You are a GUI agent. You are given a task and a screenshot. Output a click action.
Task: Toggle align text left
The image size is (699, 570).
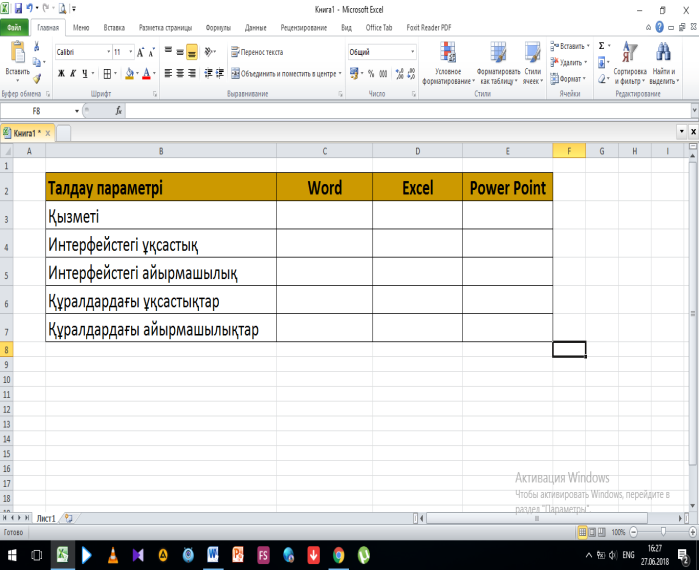(168, 73)
